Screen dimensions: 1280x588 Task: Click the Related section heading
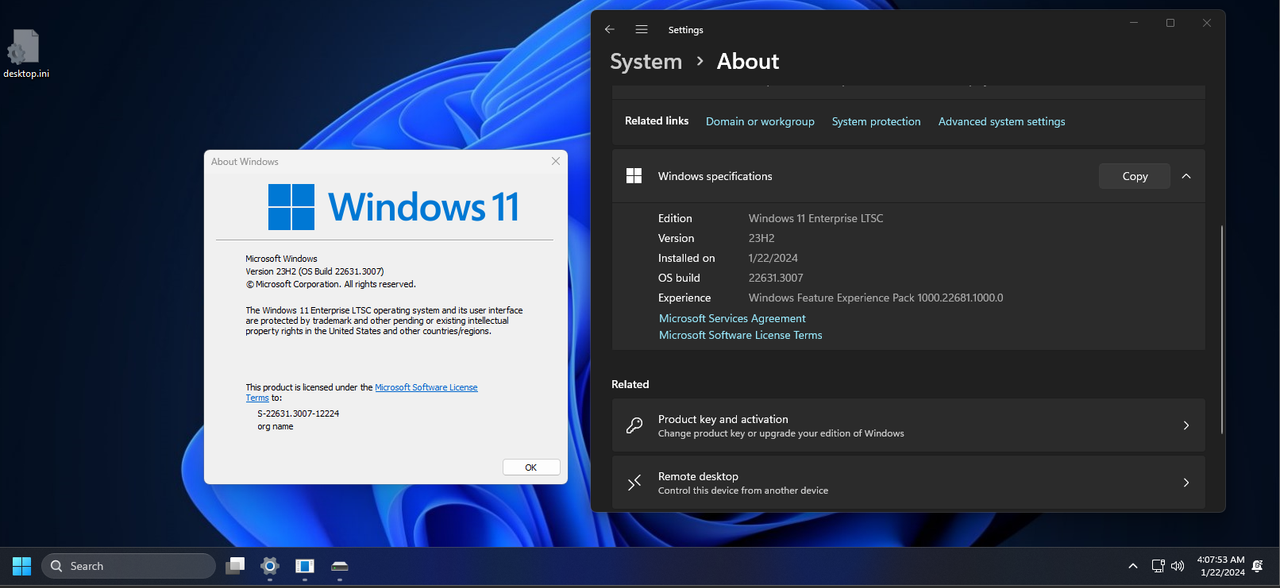click(x=630, y=384)
